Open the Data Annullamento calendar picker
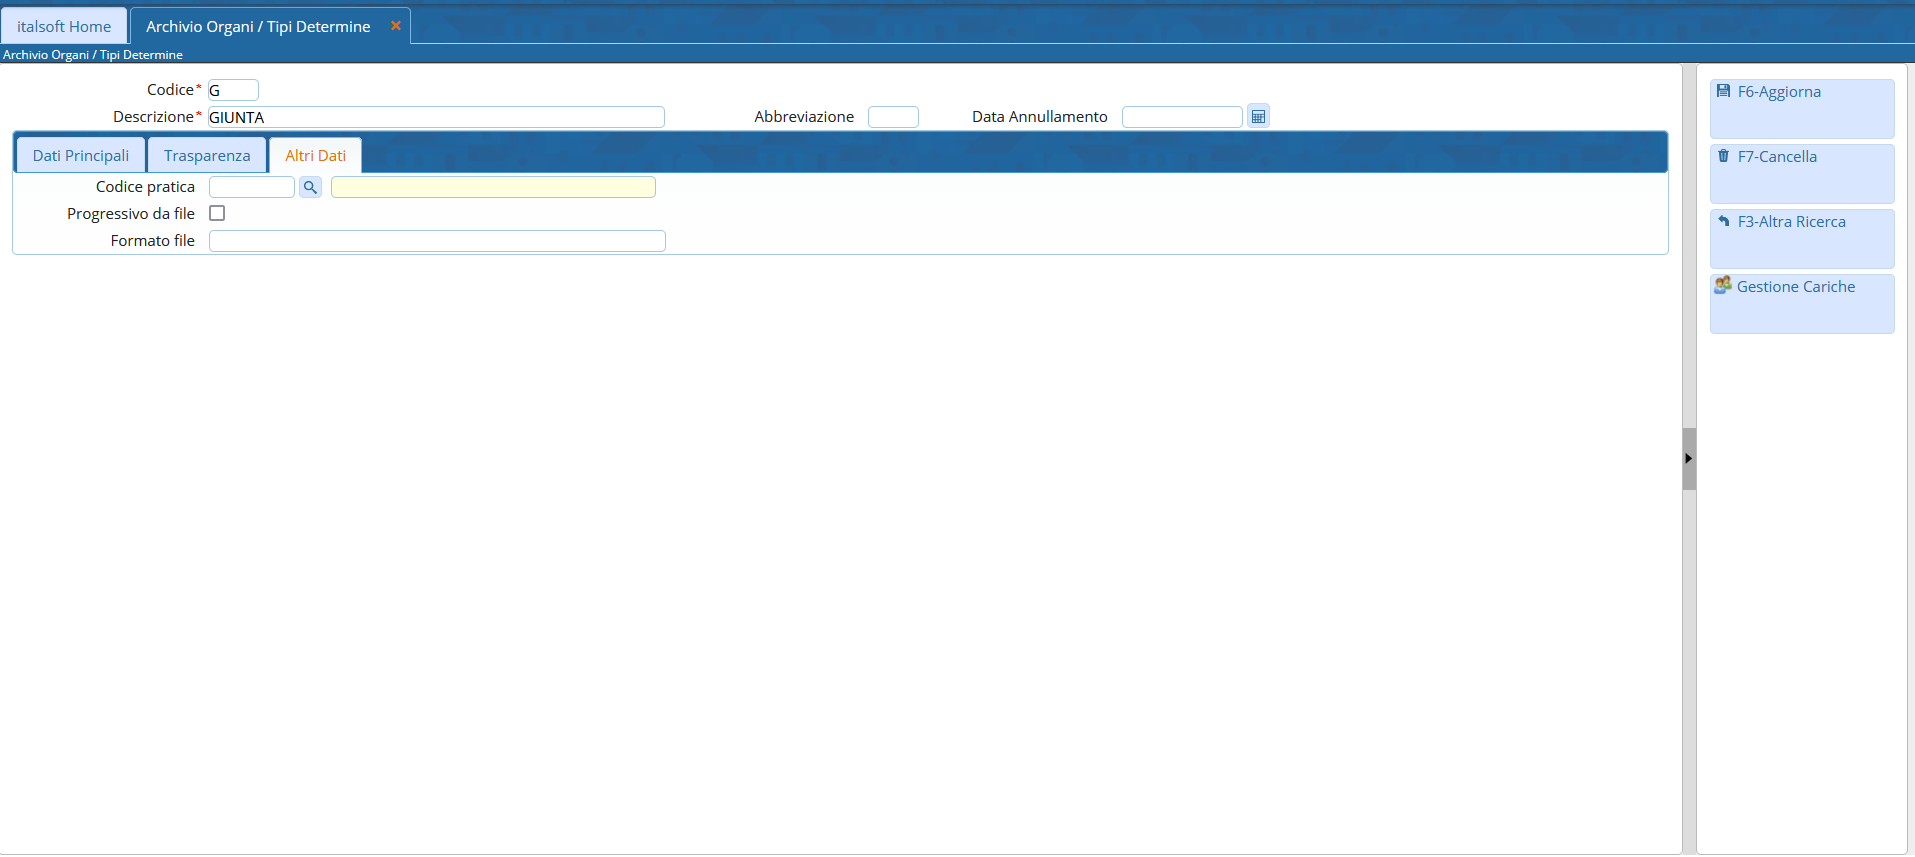 point(1258,117)
